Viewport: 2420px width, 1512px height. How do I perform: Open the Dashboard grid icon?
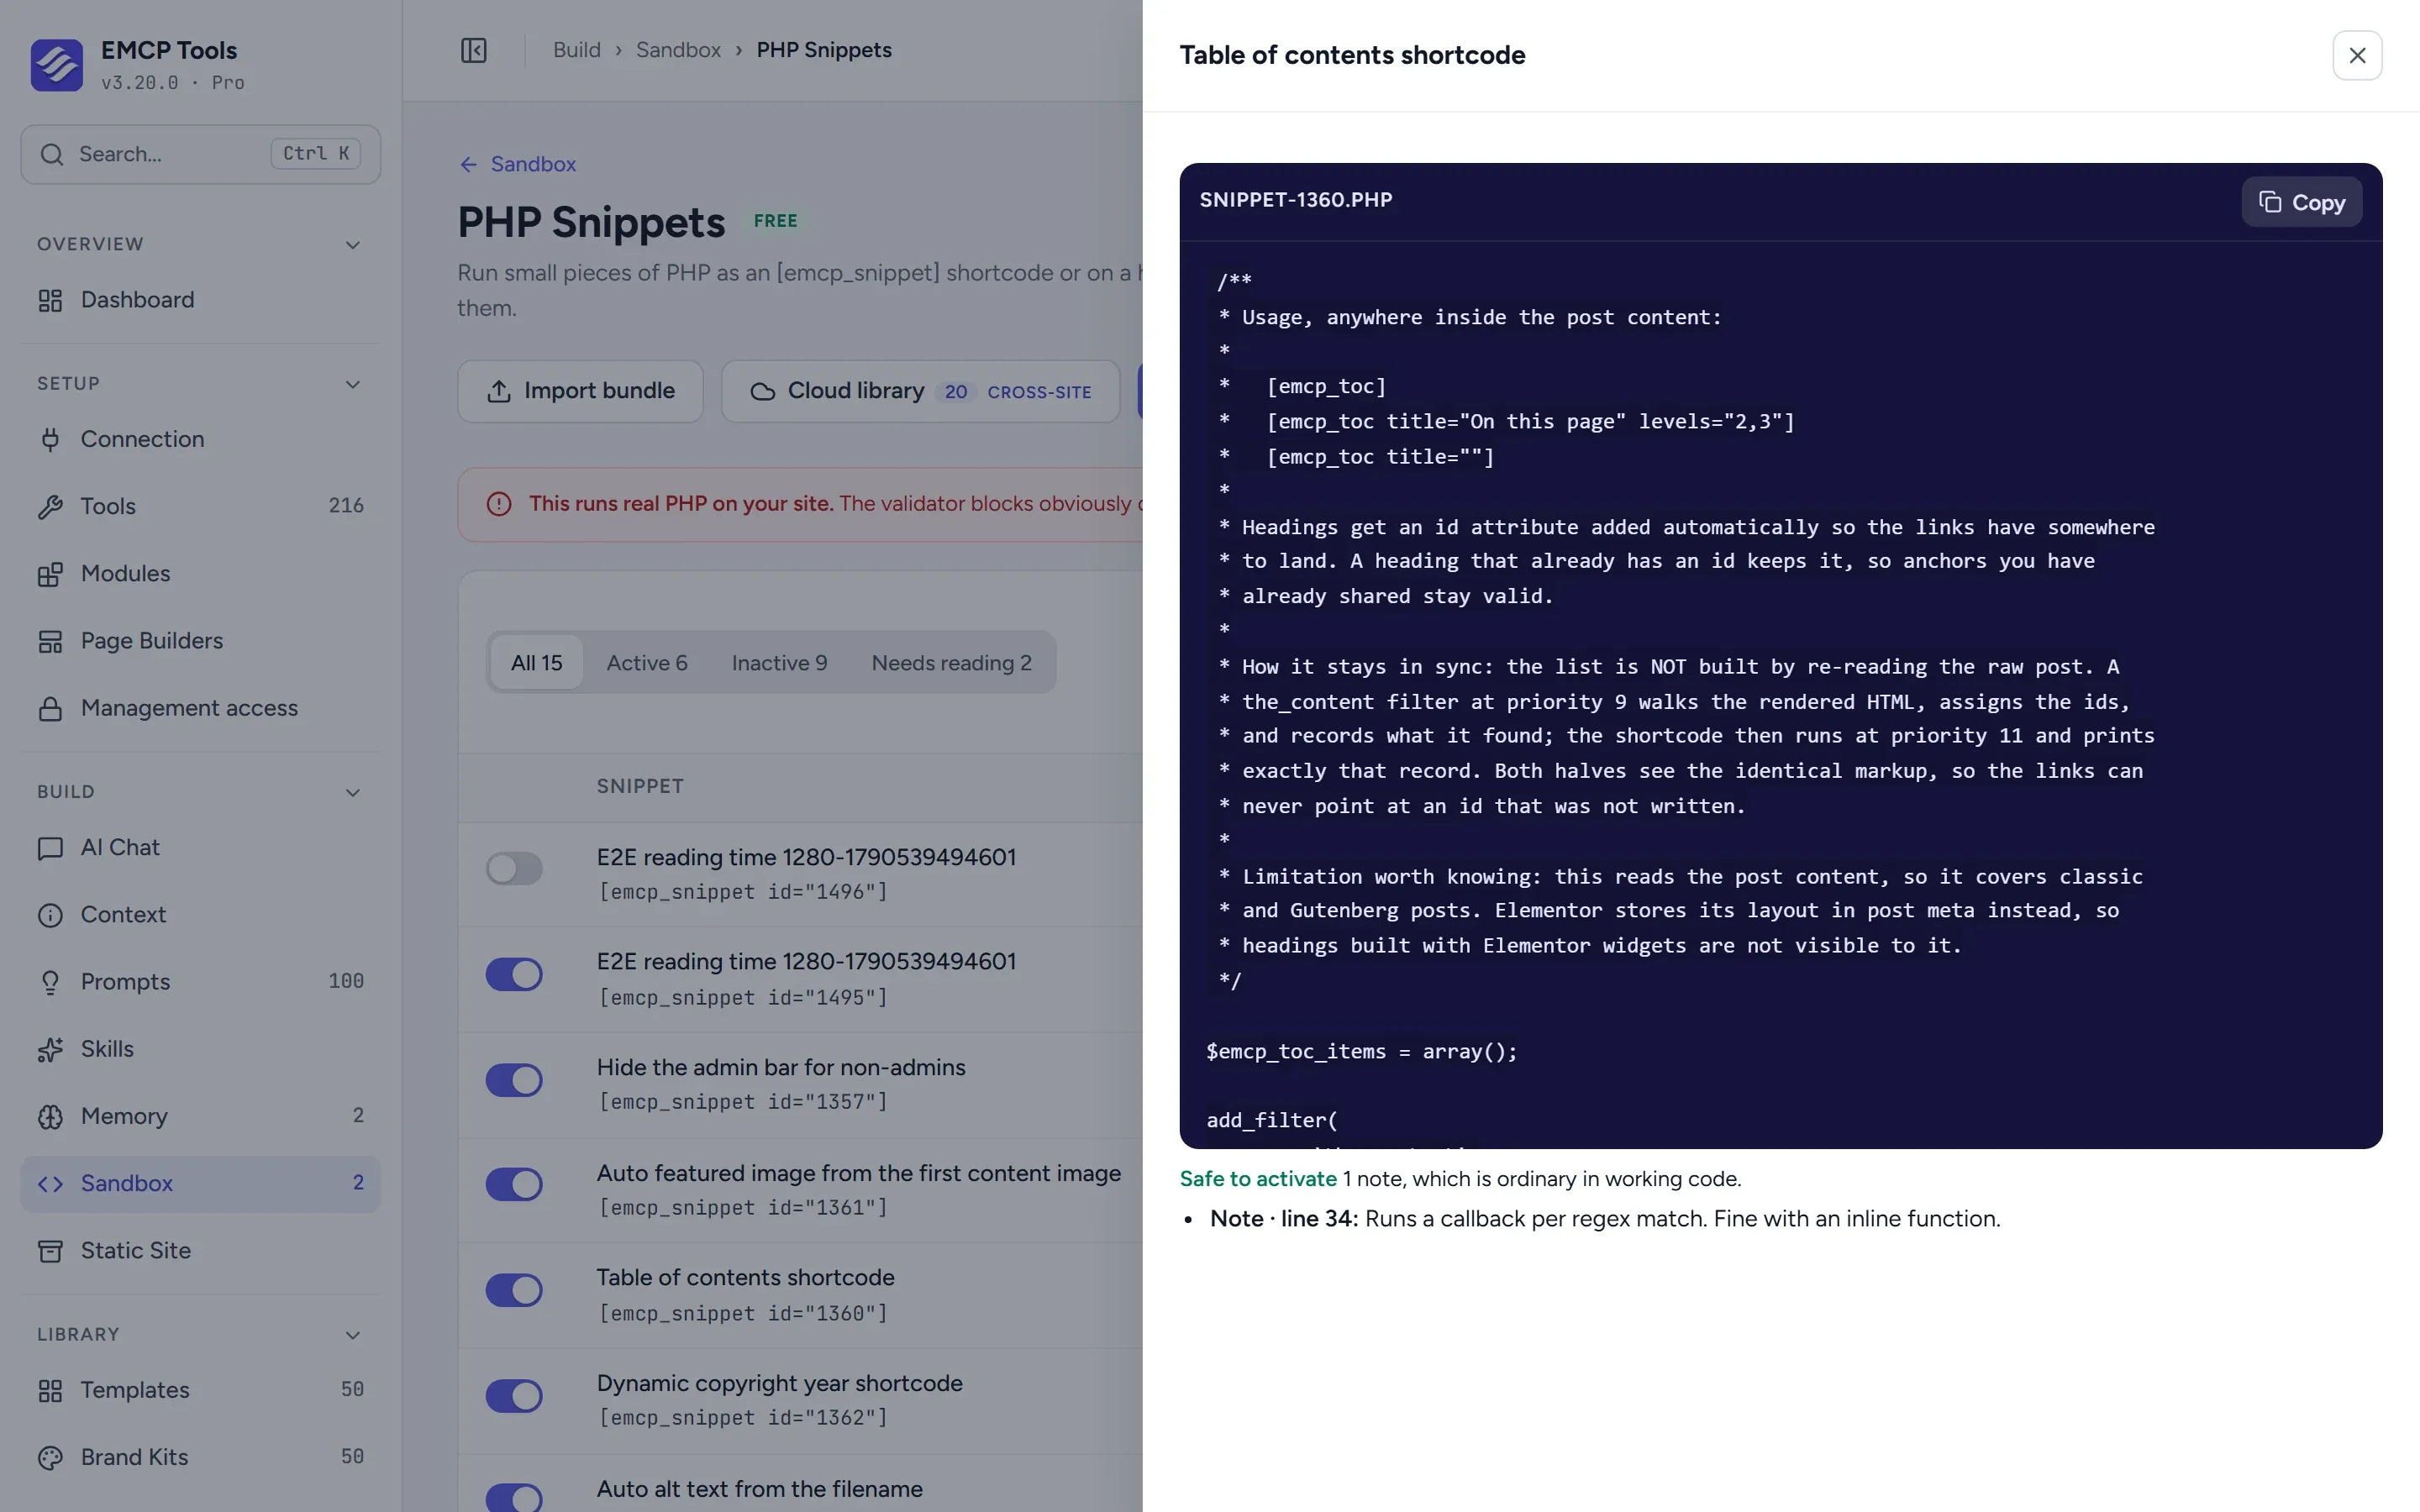[50, 300]
